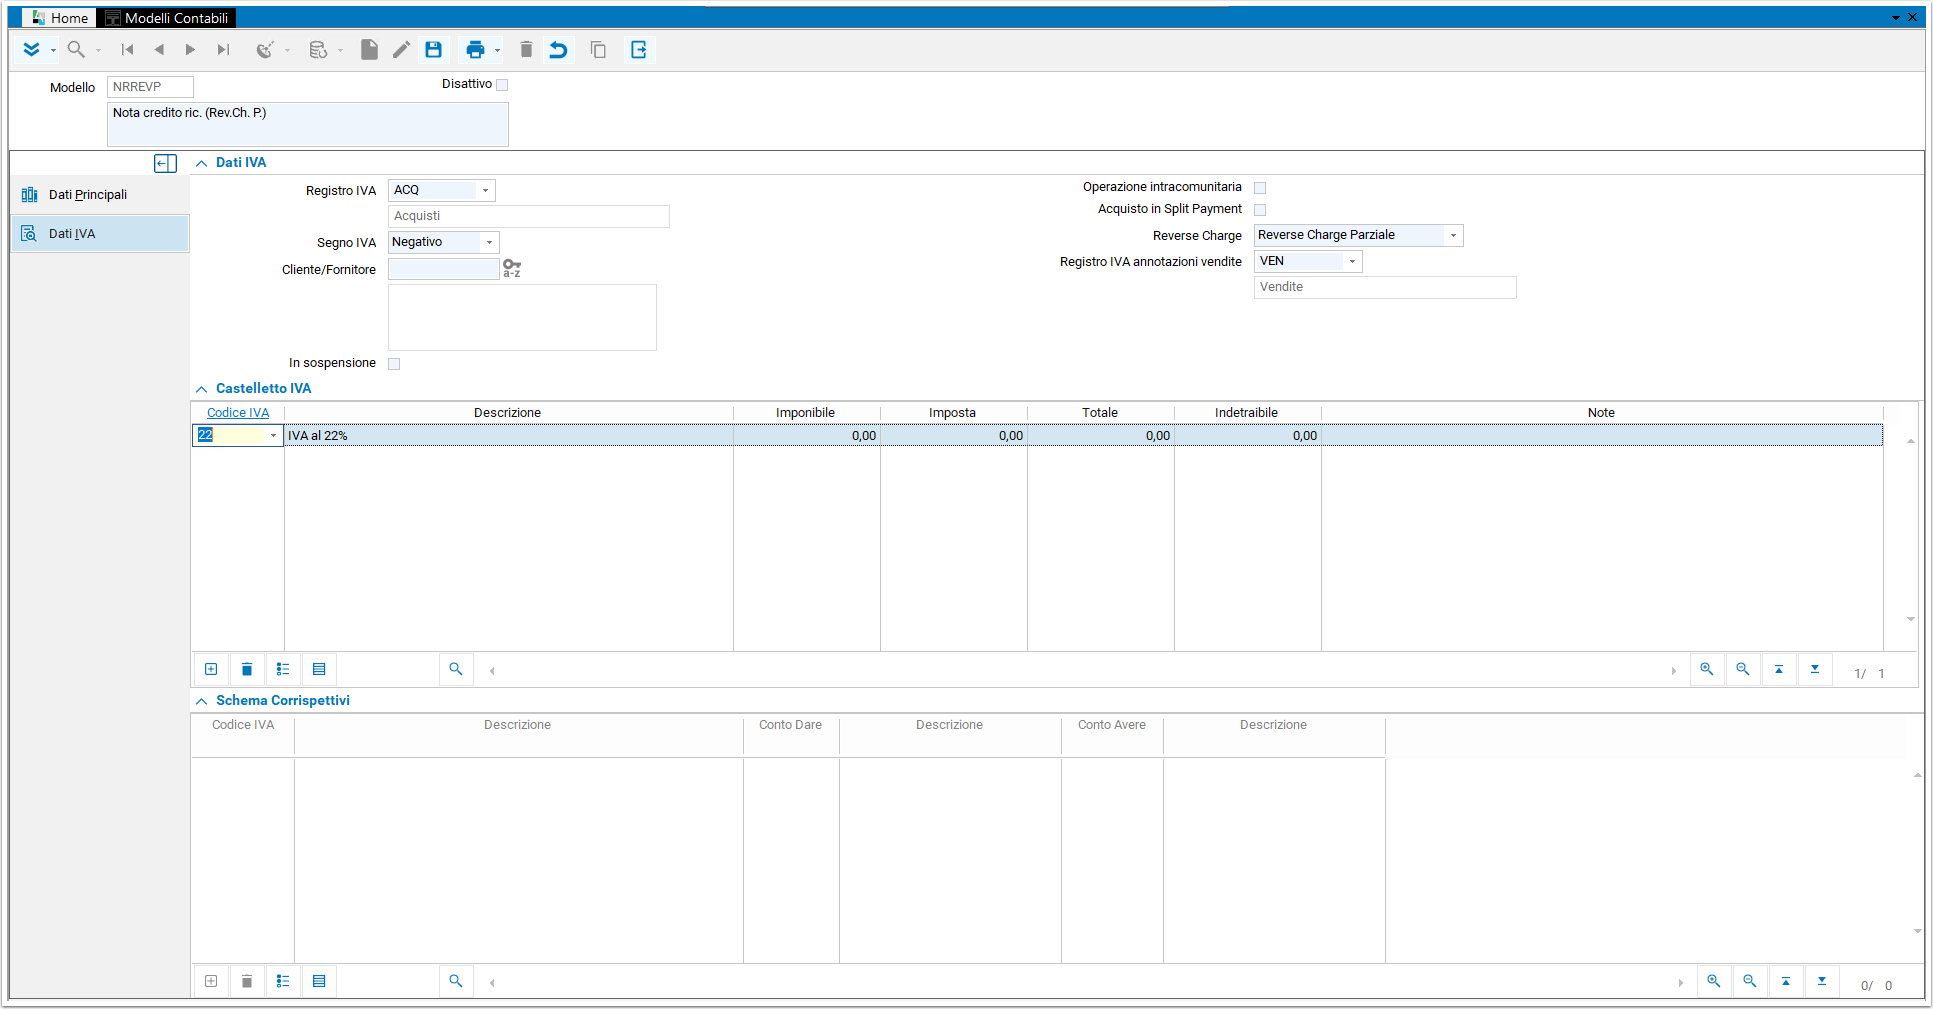This screenshot has height=1009, width=1933.
Task: Go to the previous record
Action: pyautogui.click(x=159, y=50)
